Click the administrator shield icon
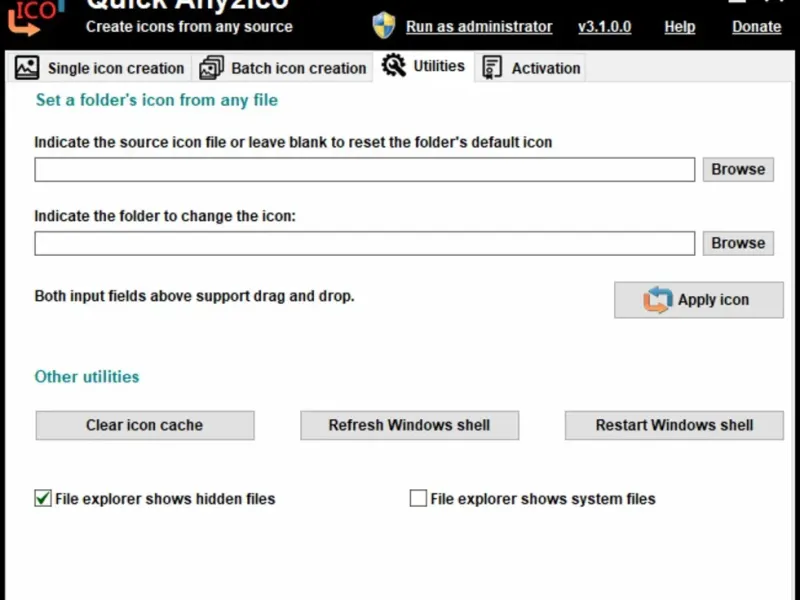The width and height of the screenshot is (800, 600). coord(384,26)
